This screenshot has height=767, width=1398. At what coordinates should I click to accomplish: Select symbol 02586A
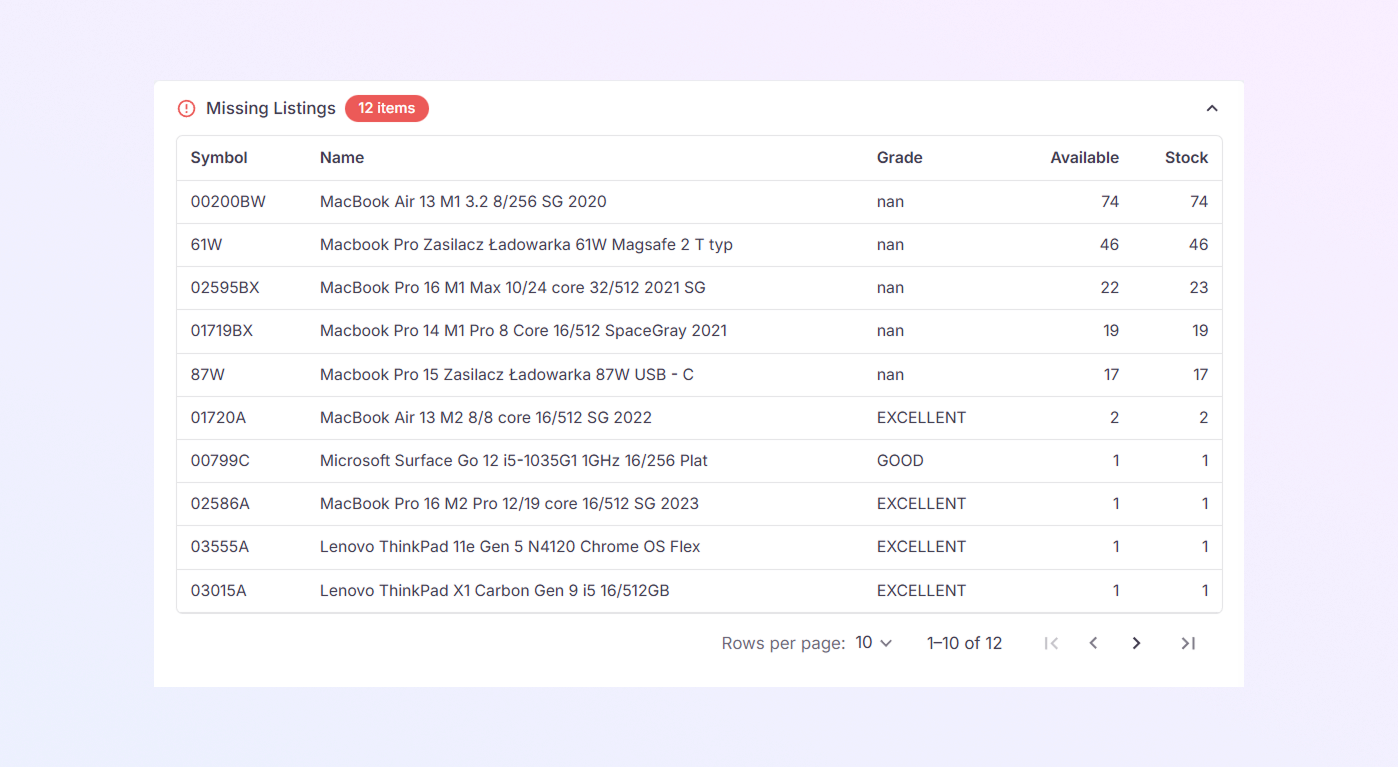coord(220,504)
